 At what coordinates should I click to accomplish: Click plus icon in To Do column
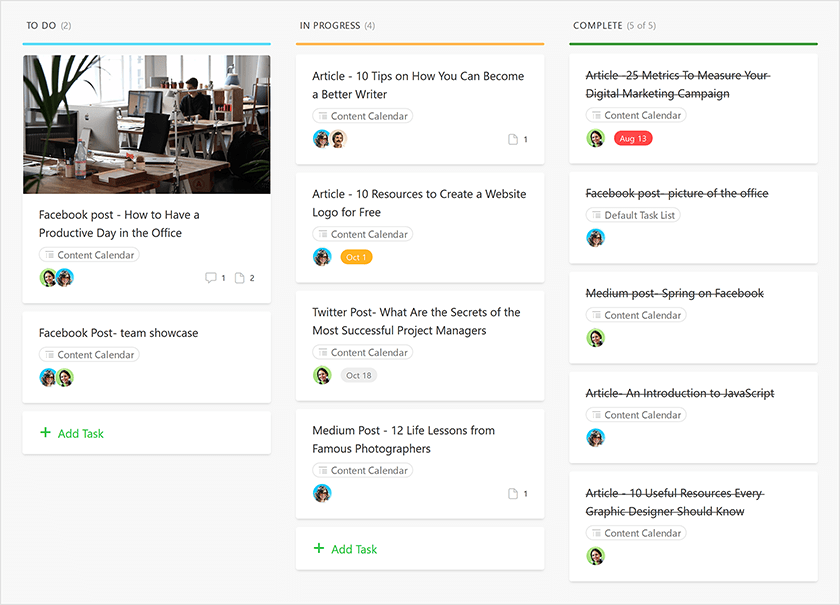click(x=46, y=432)
